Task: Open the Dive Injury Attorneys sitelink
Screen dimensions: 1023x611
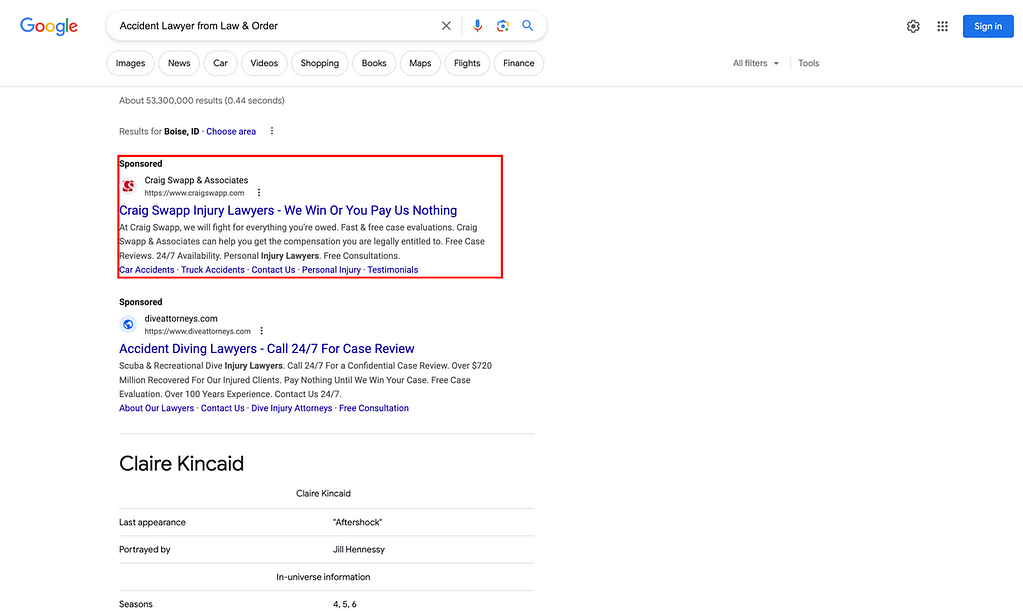Action: [292, 408]
